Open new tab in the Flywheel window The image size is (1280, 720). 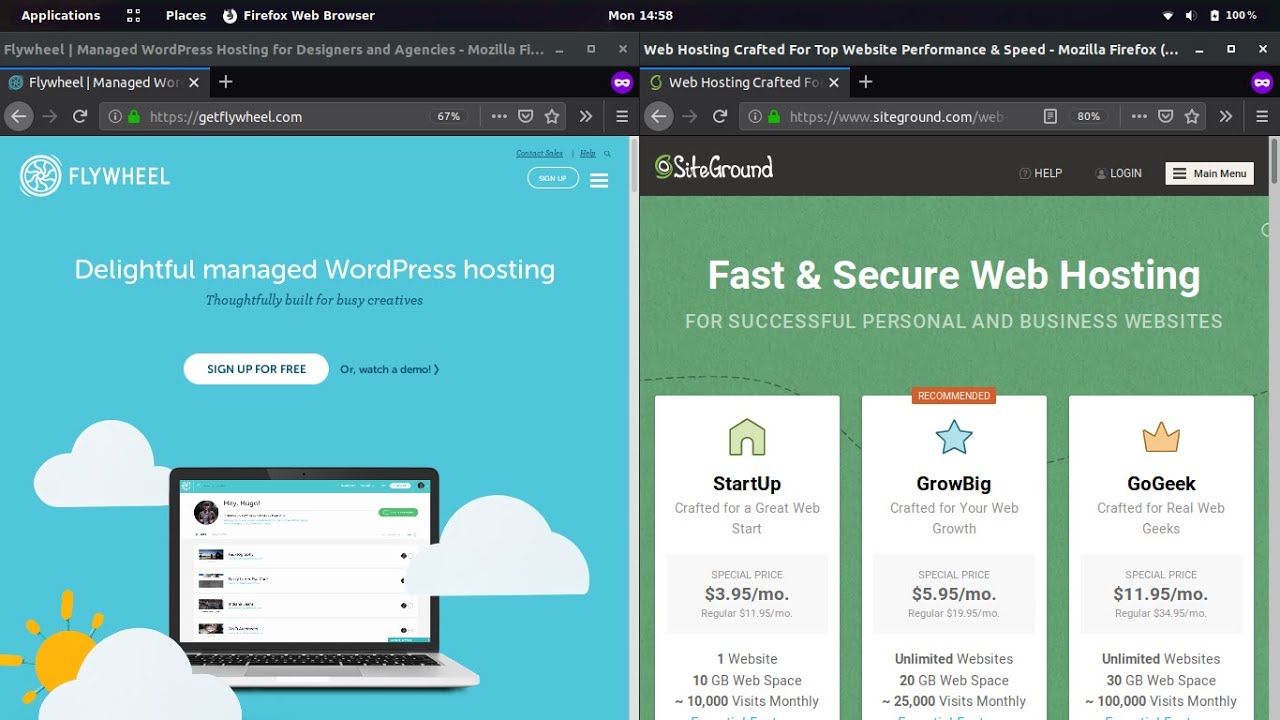coord(226,82)
